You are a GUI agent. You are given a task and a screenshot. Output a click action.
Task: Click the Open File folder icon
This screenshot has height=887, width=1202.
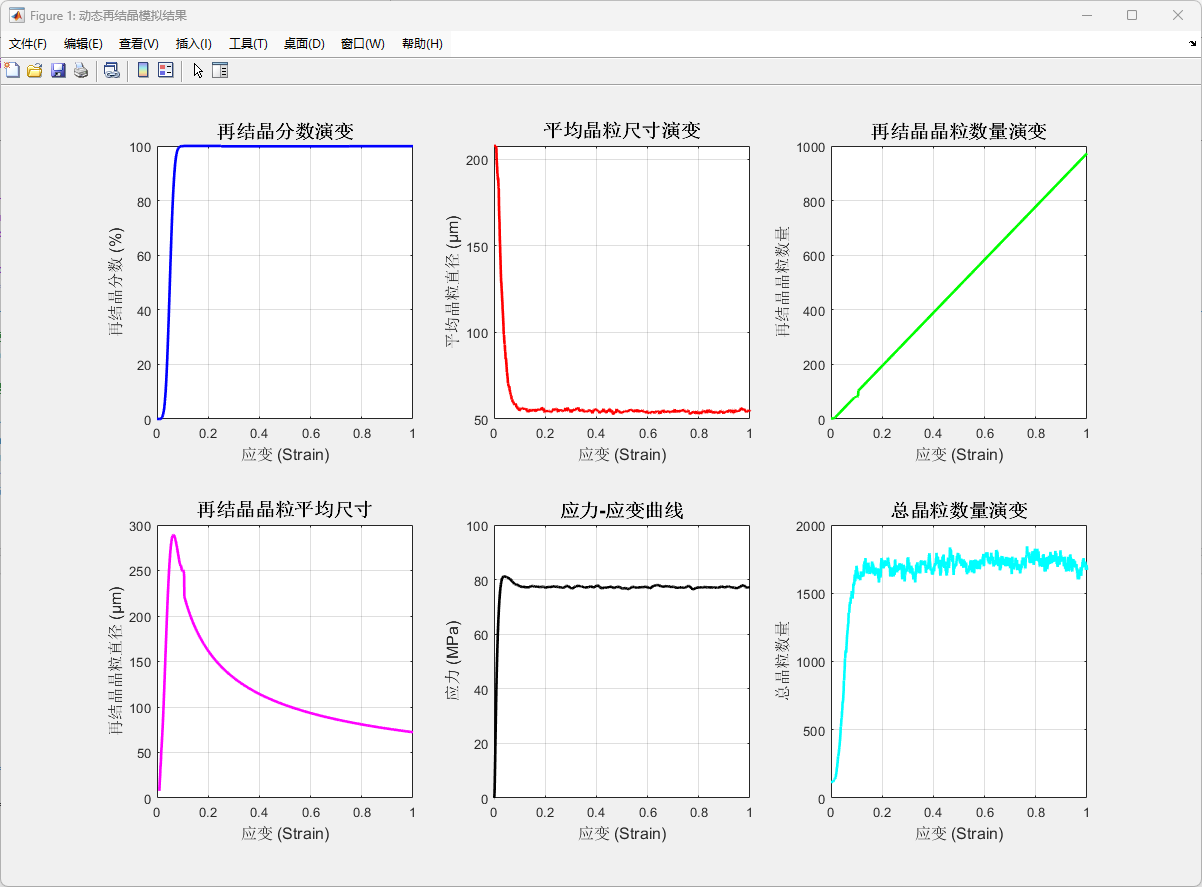click(35, 70)
